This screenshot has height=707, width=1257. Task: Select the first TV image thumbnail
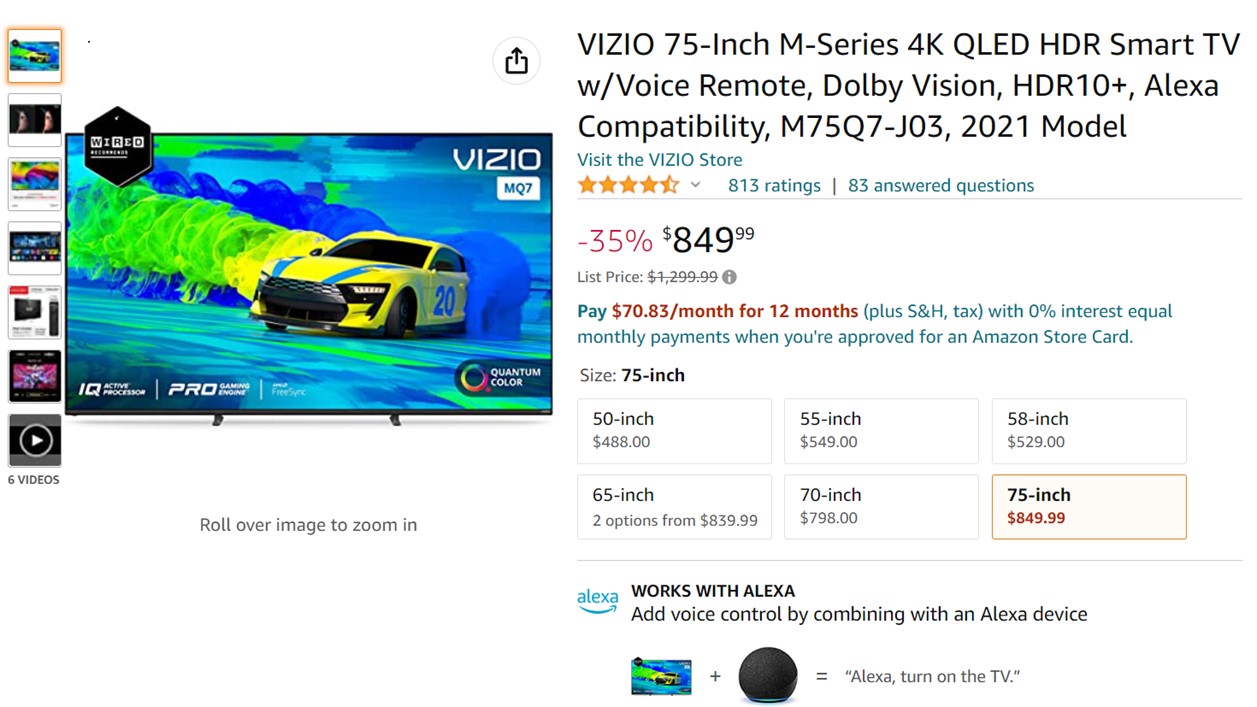pos(35,56)
